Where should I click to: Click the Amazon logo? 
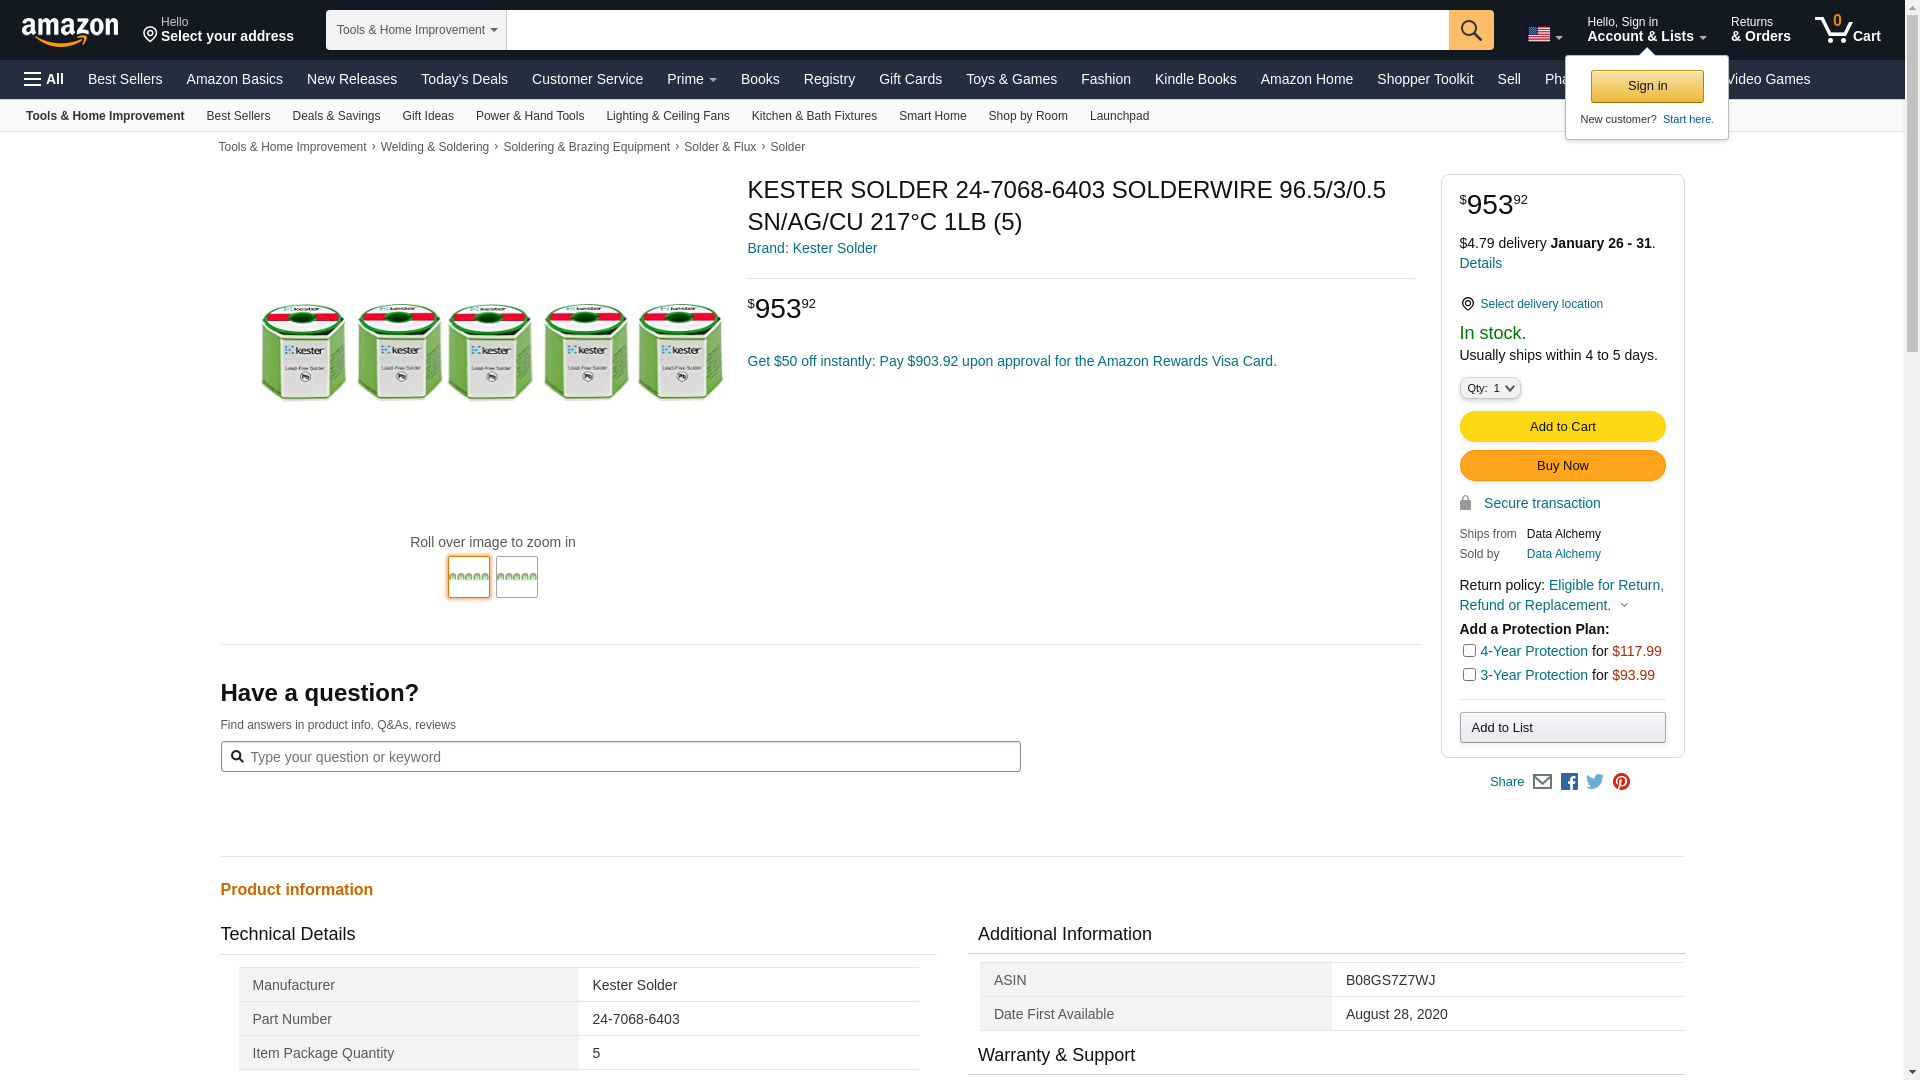pyautogui.click(x=70, y=31)
